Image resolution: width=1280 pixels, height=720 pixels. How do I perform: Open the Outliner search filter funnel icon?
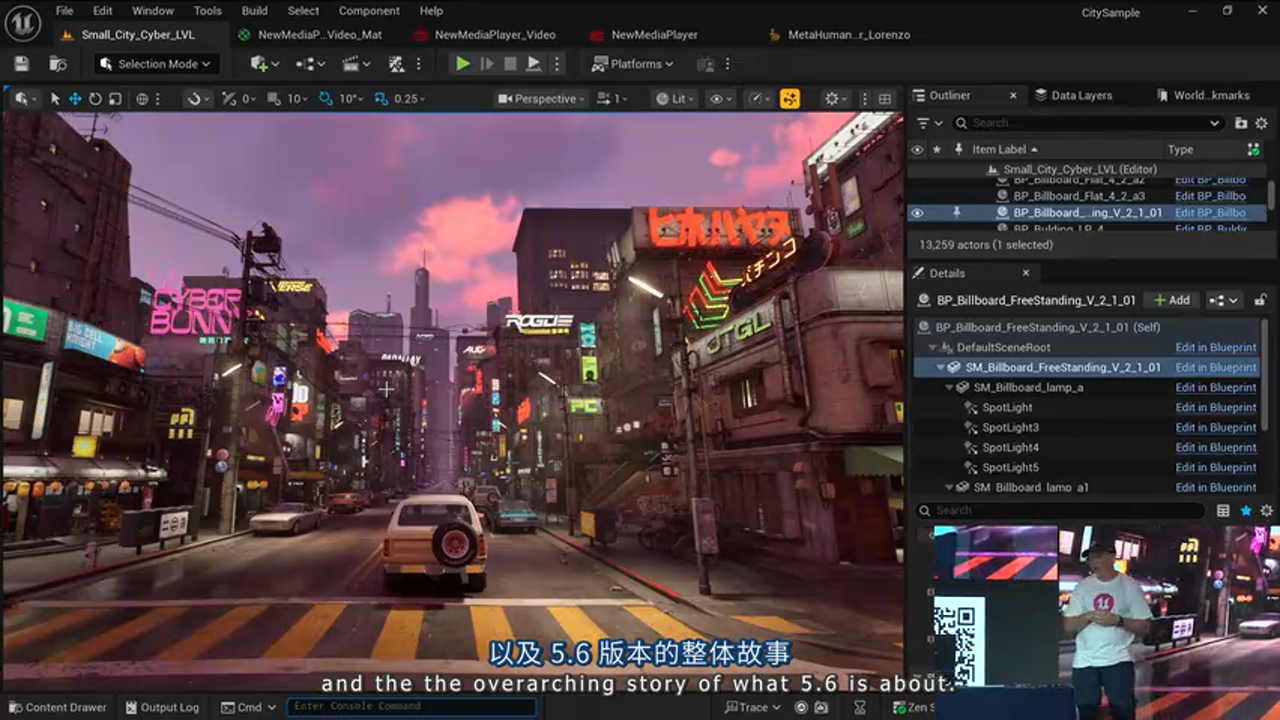922,122
